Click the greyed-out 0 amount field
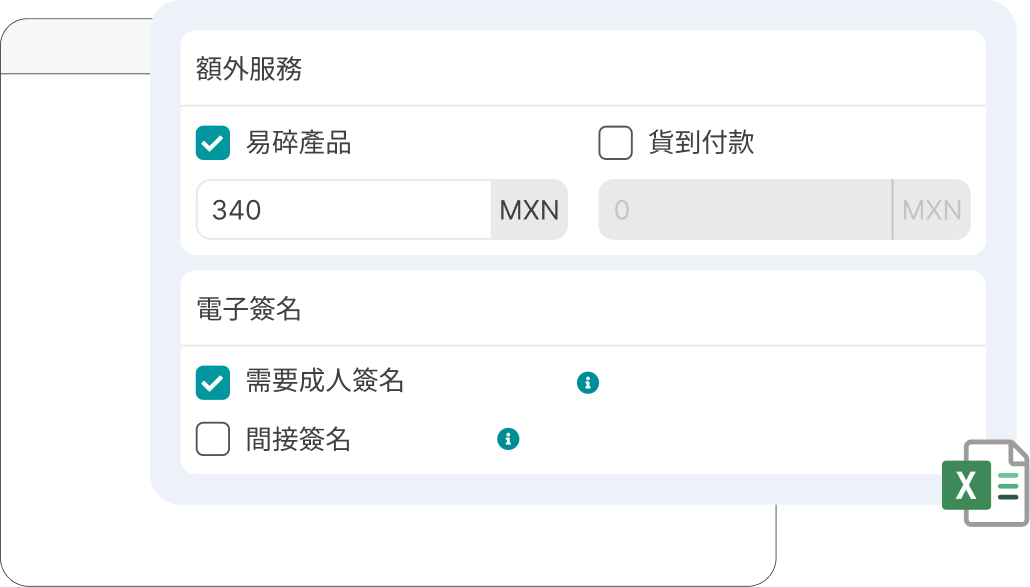The height and width of the screenshot is (587, 1030). 744,210
